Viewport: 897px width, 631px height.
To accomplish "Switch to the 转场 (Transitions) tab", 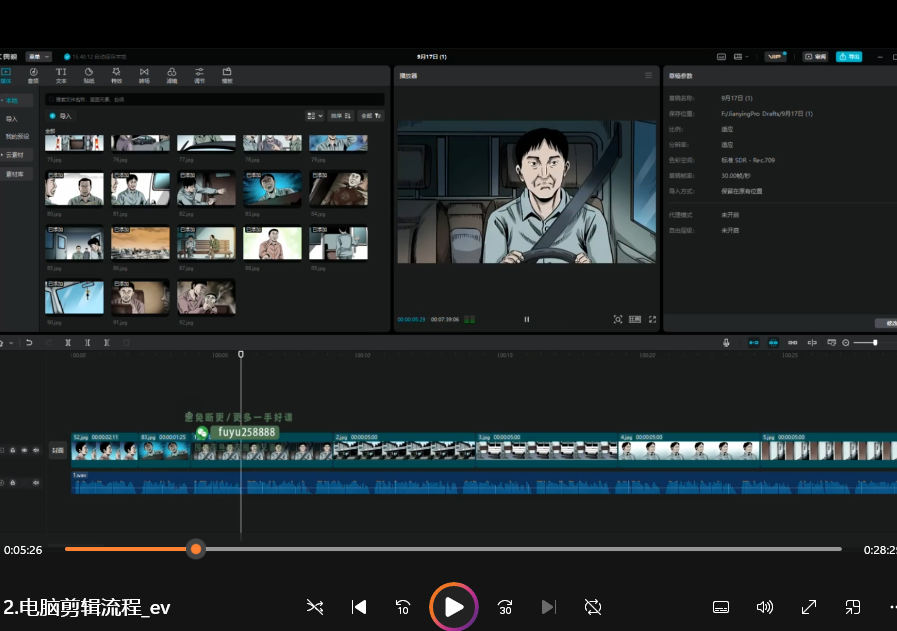I will tap(144, 75).
